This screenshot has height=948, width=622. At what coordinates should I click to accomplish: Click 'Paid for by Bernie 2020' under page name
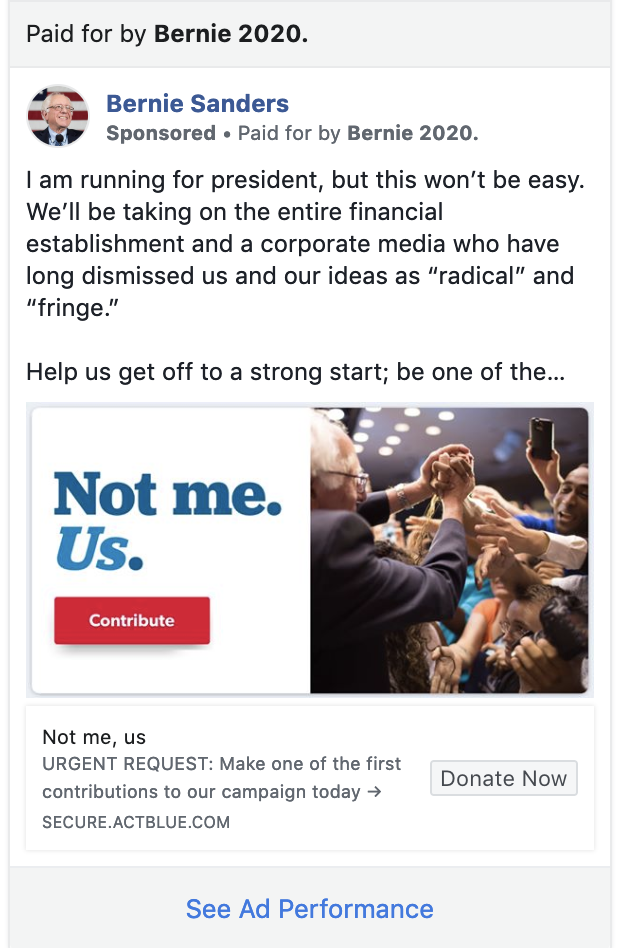pos(358,133)
